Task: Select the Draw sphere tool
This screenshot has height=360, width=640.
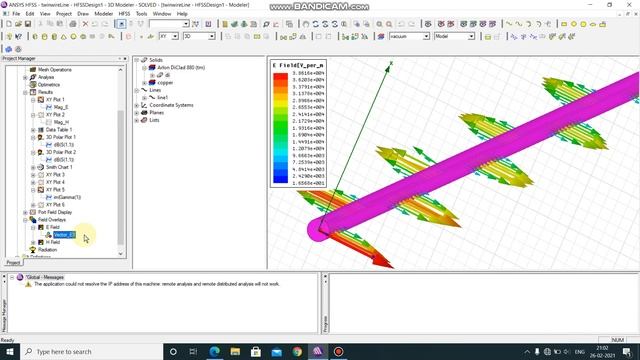Action: click(x=73, y=37)
